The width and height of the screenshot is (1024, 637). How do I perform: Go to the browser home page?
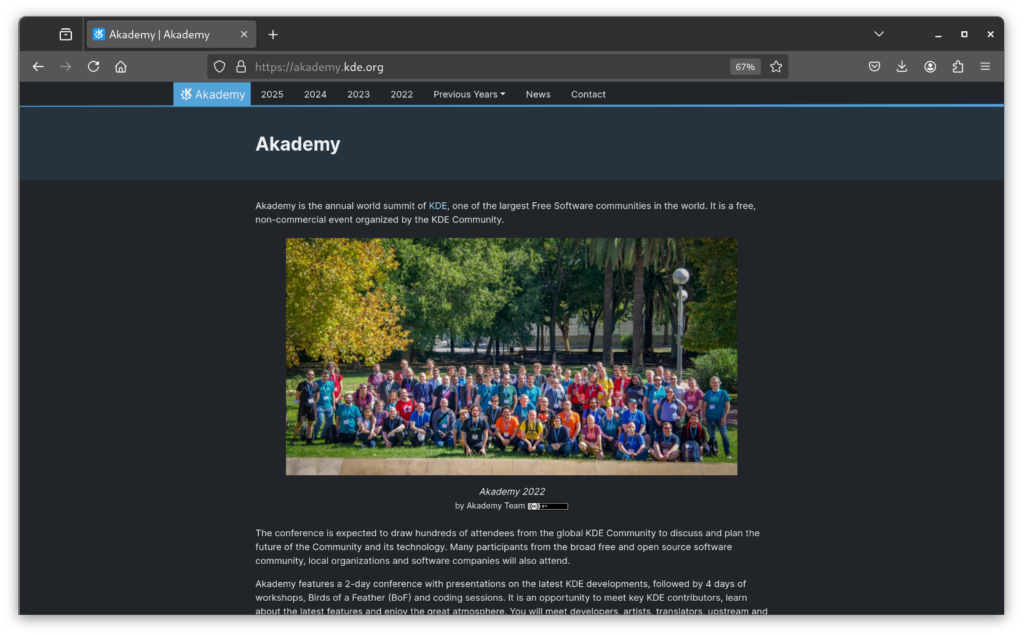pyautogui.click(x=121, y=67)
